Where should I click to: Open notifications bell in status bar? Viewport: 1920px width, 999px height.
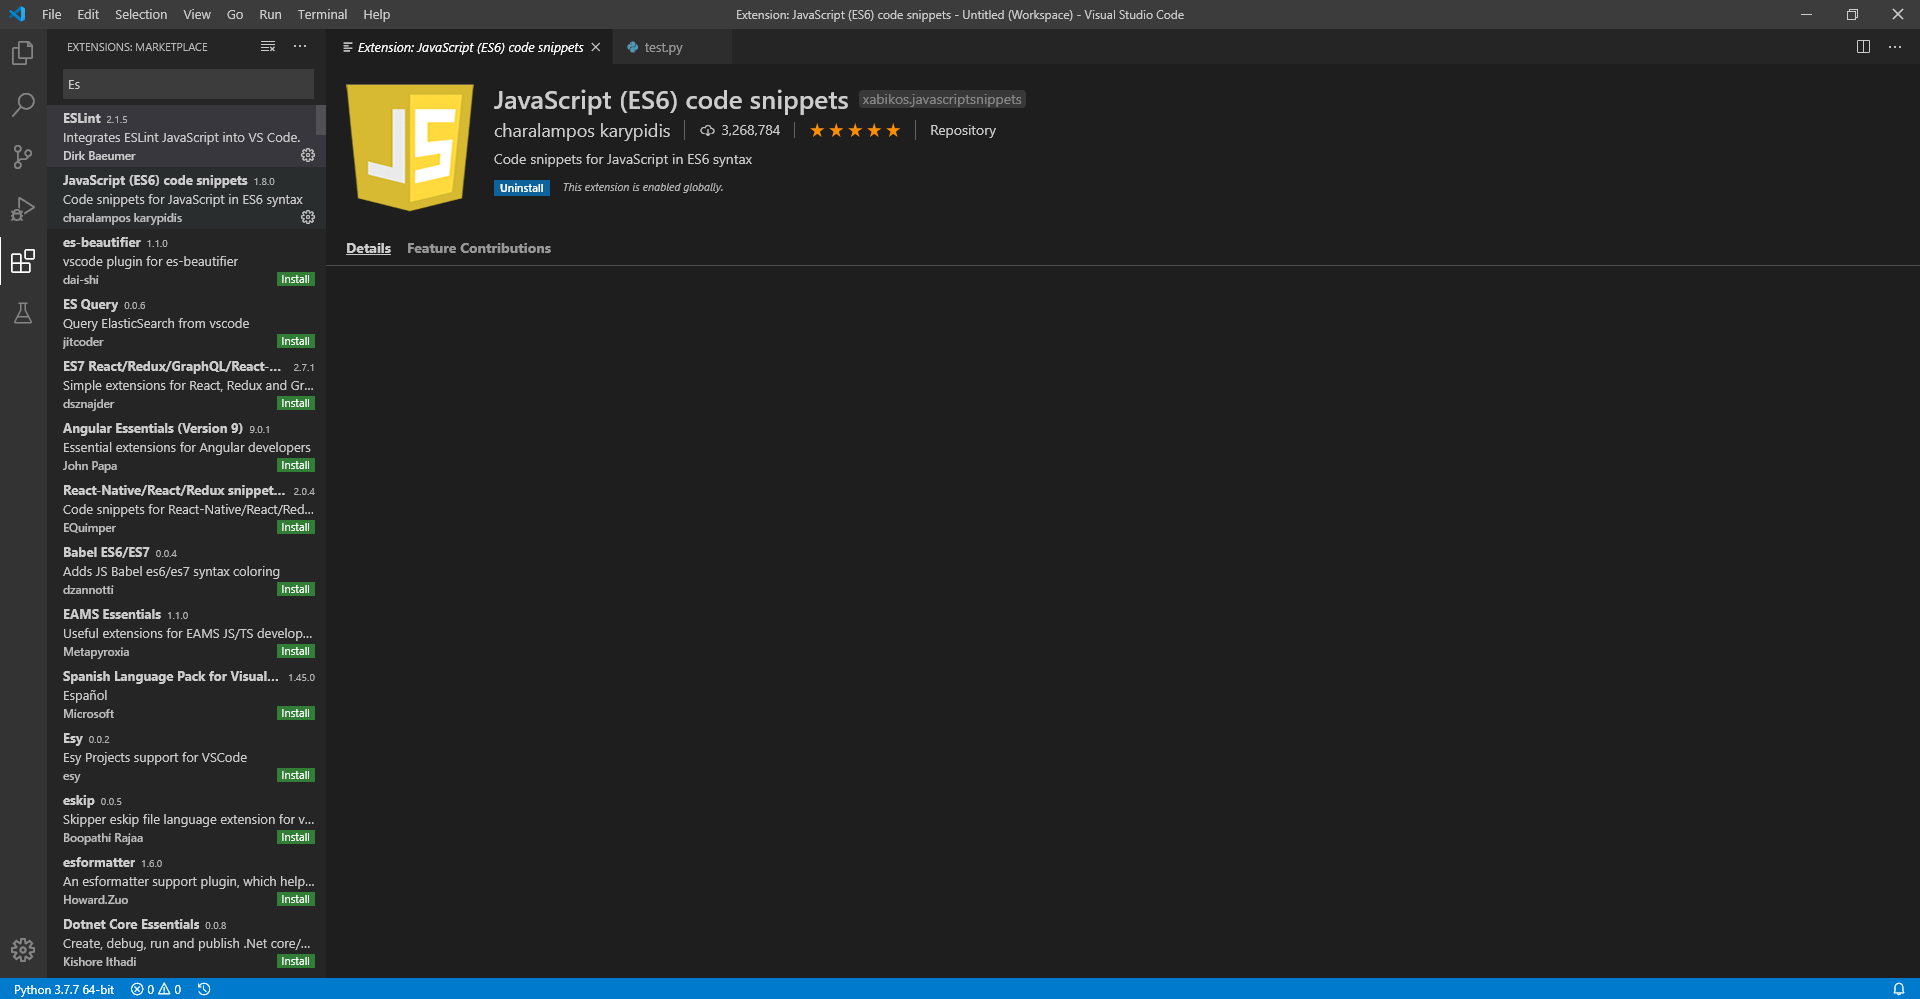[1899, 989]
